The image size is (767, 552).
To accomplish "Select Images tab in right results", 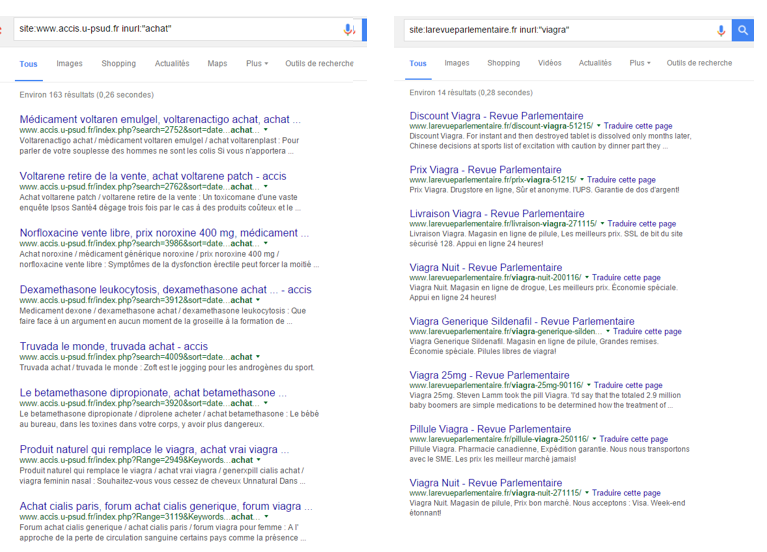I will point(457,63).
